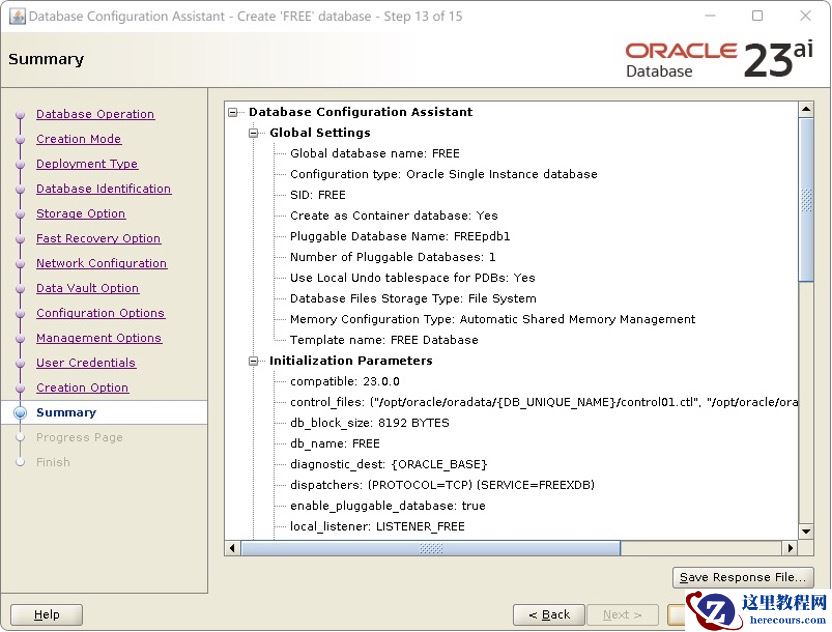Image resolution: width=832 pixels, height=632 pixels.
Task: Go to the Database Operation step
Action: (95, 114)
